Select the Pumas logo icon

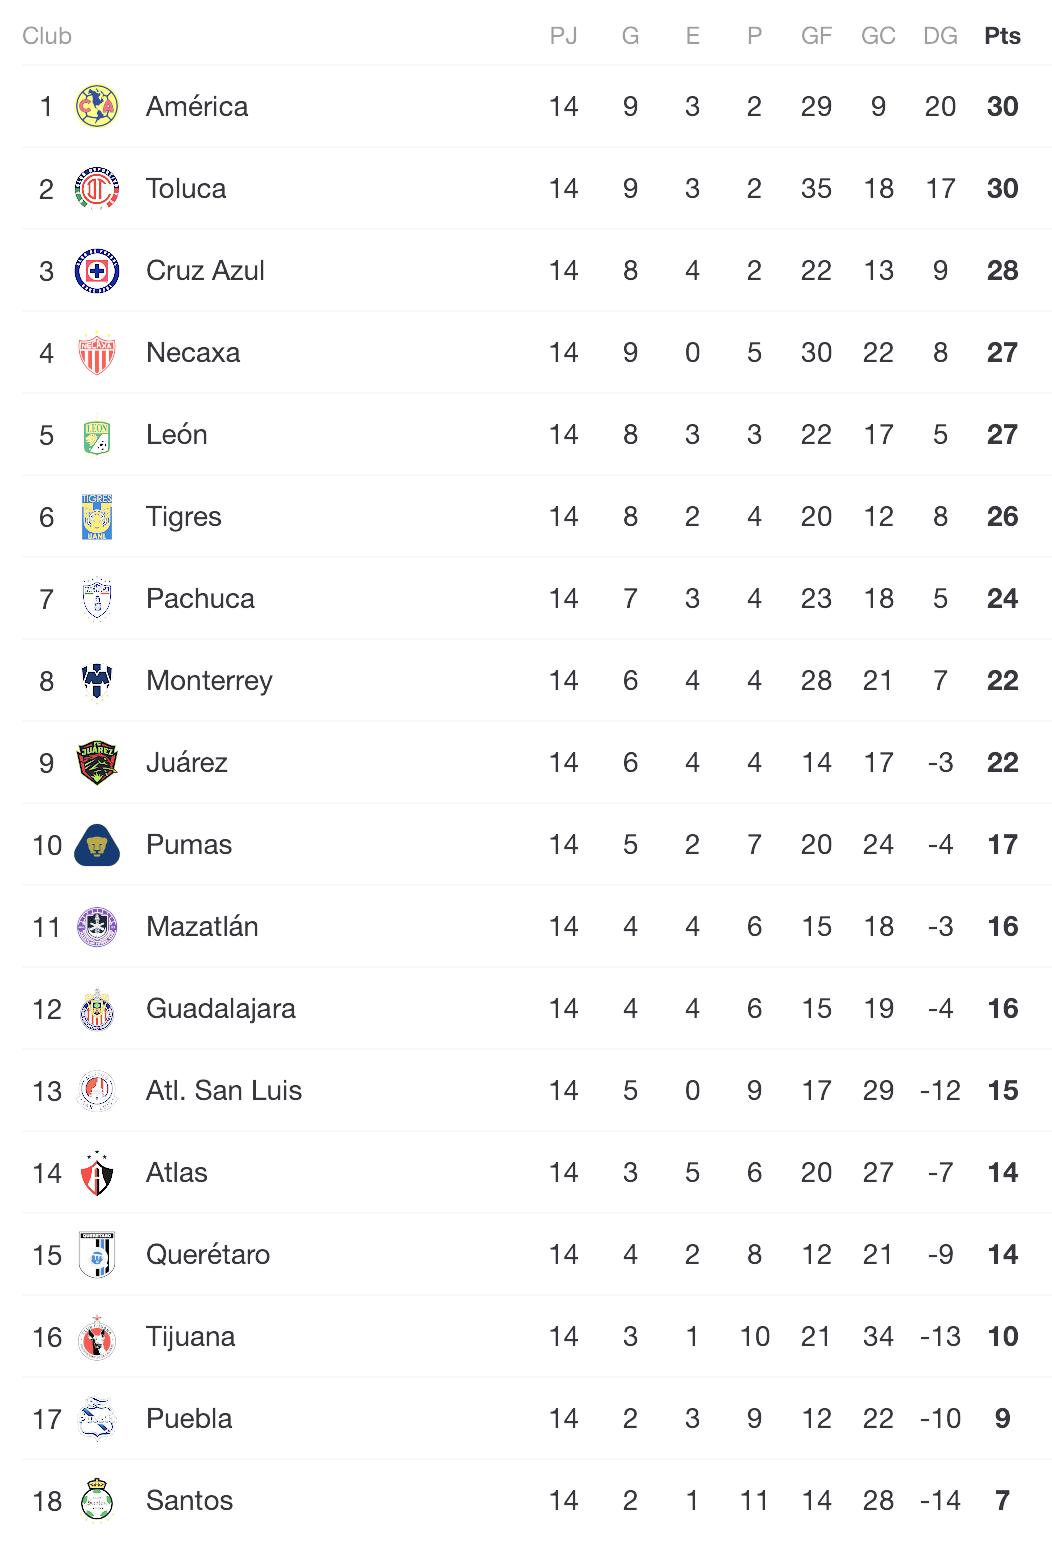(x=97, y=845)
